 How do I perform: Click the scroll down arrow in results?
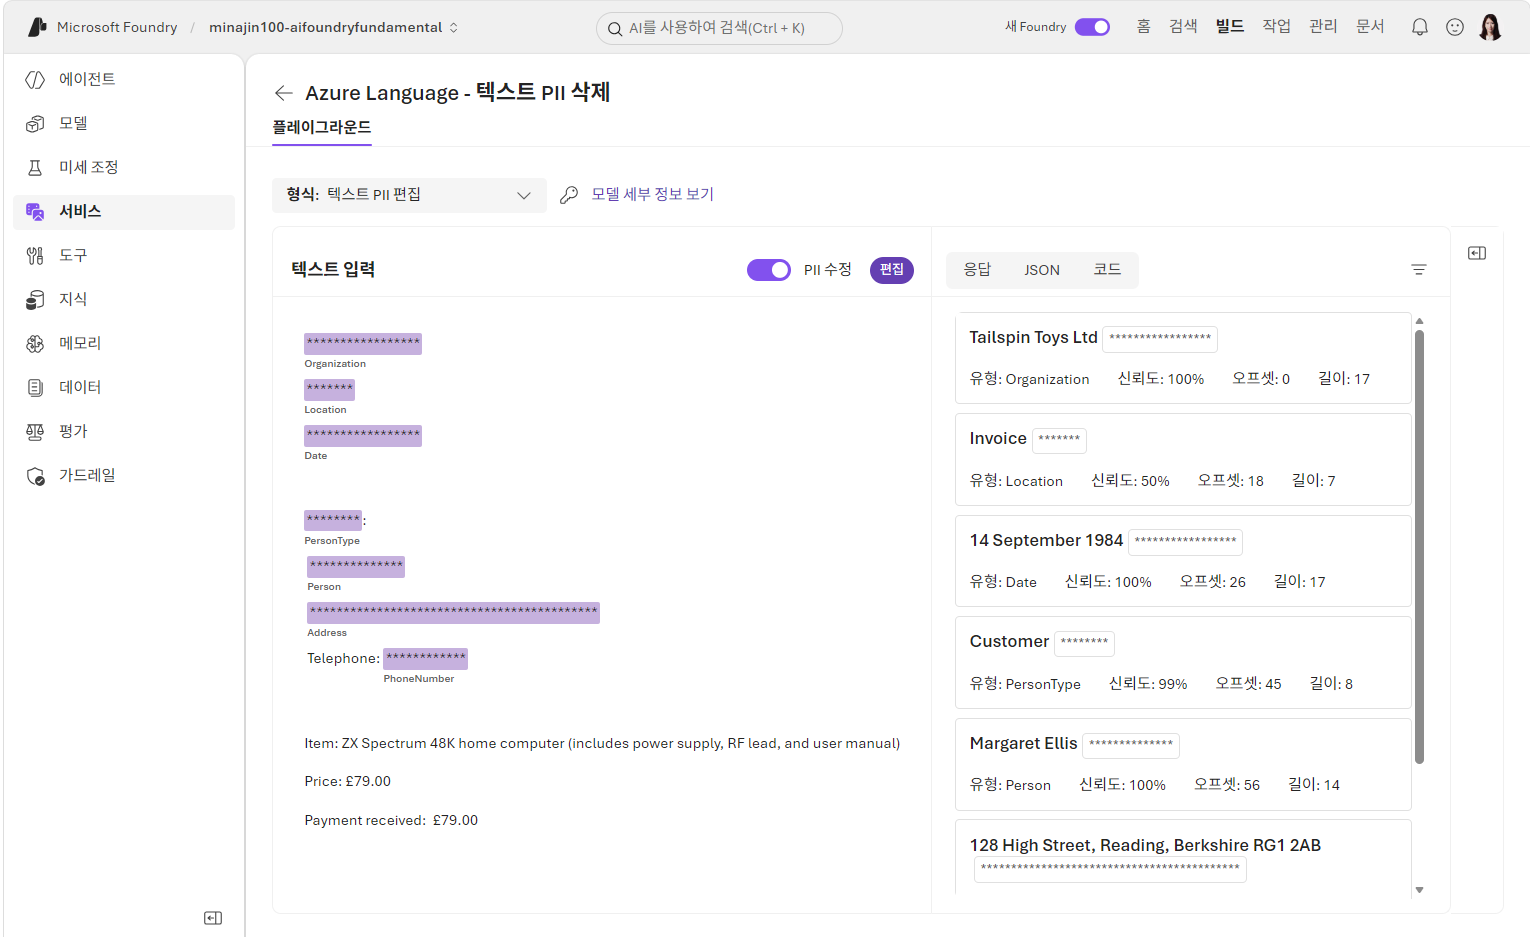(x=1419, y=890)
